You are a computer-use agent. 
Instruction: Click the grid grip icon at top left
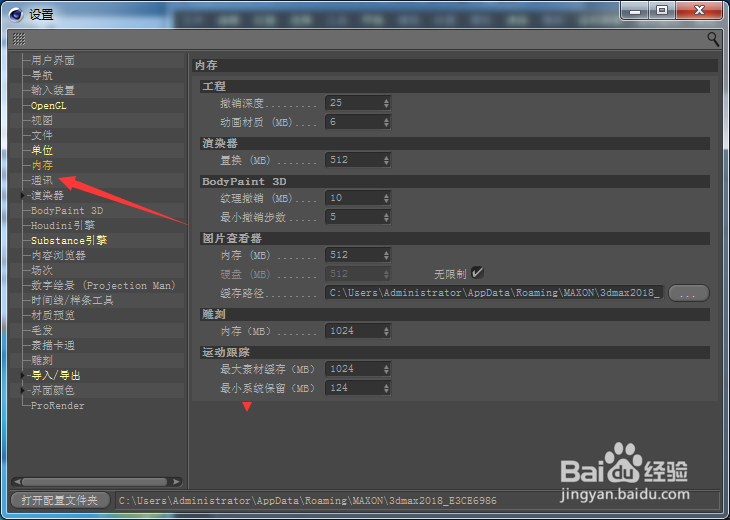point(19,39)
